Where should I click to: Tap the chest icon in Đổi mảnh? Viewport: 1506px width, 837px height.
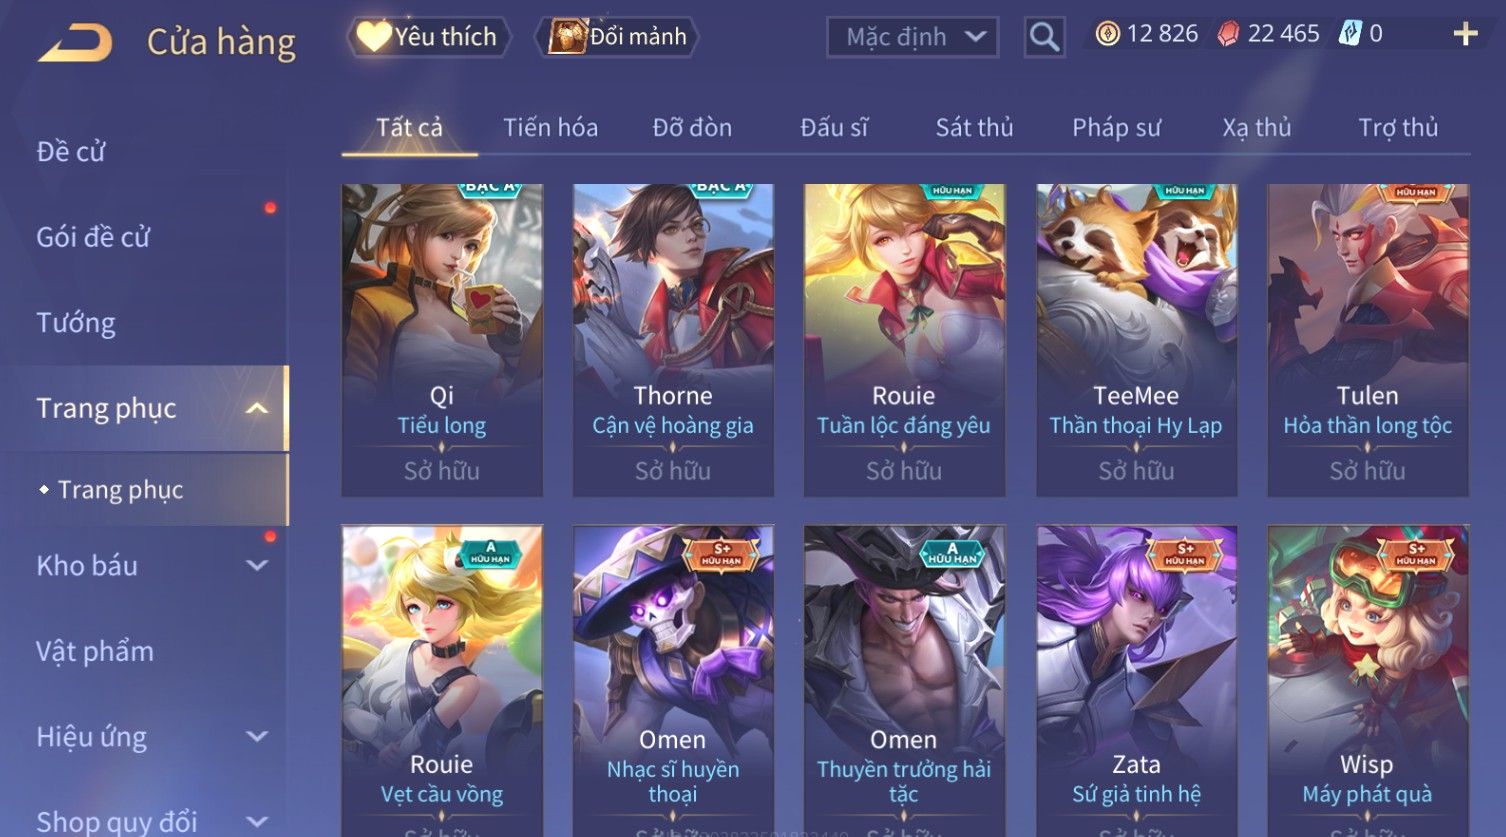pyautogui.click(x=567, y=37)
